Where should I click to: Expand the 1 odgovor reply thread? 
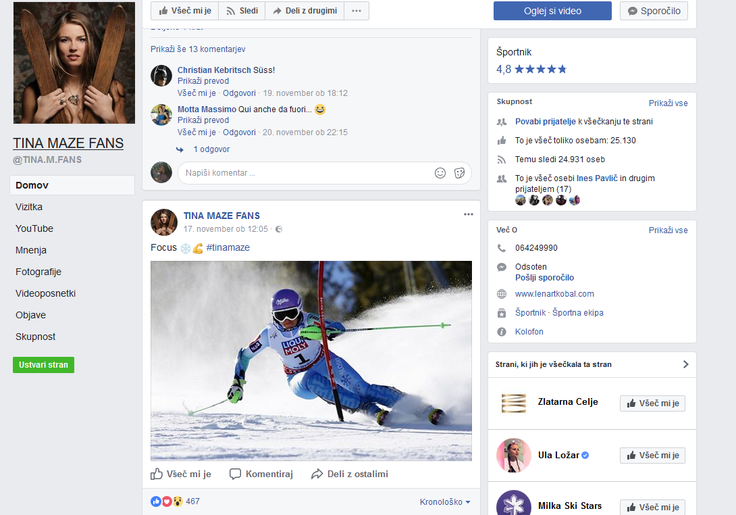211,149
